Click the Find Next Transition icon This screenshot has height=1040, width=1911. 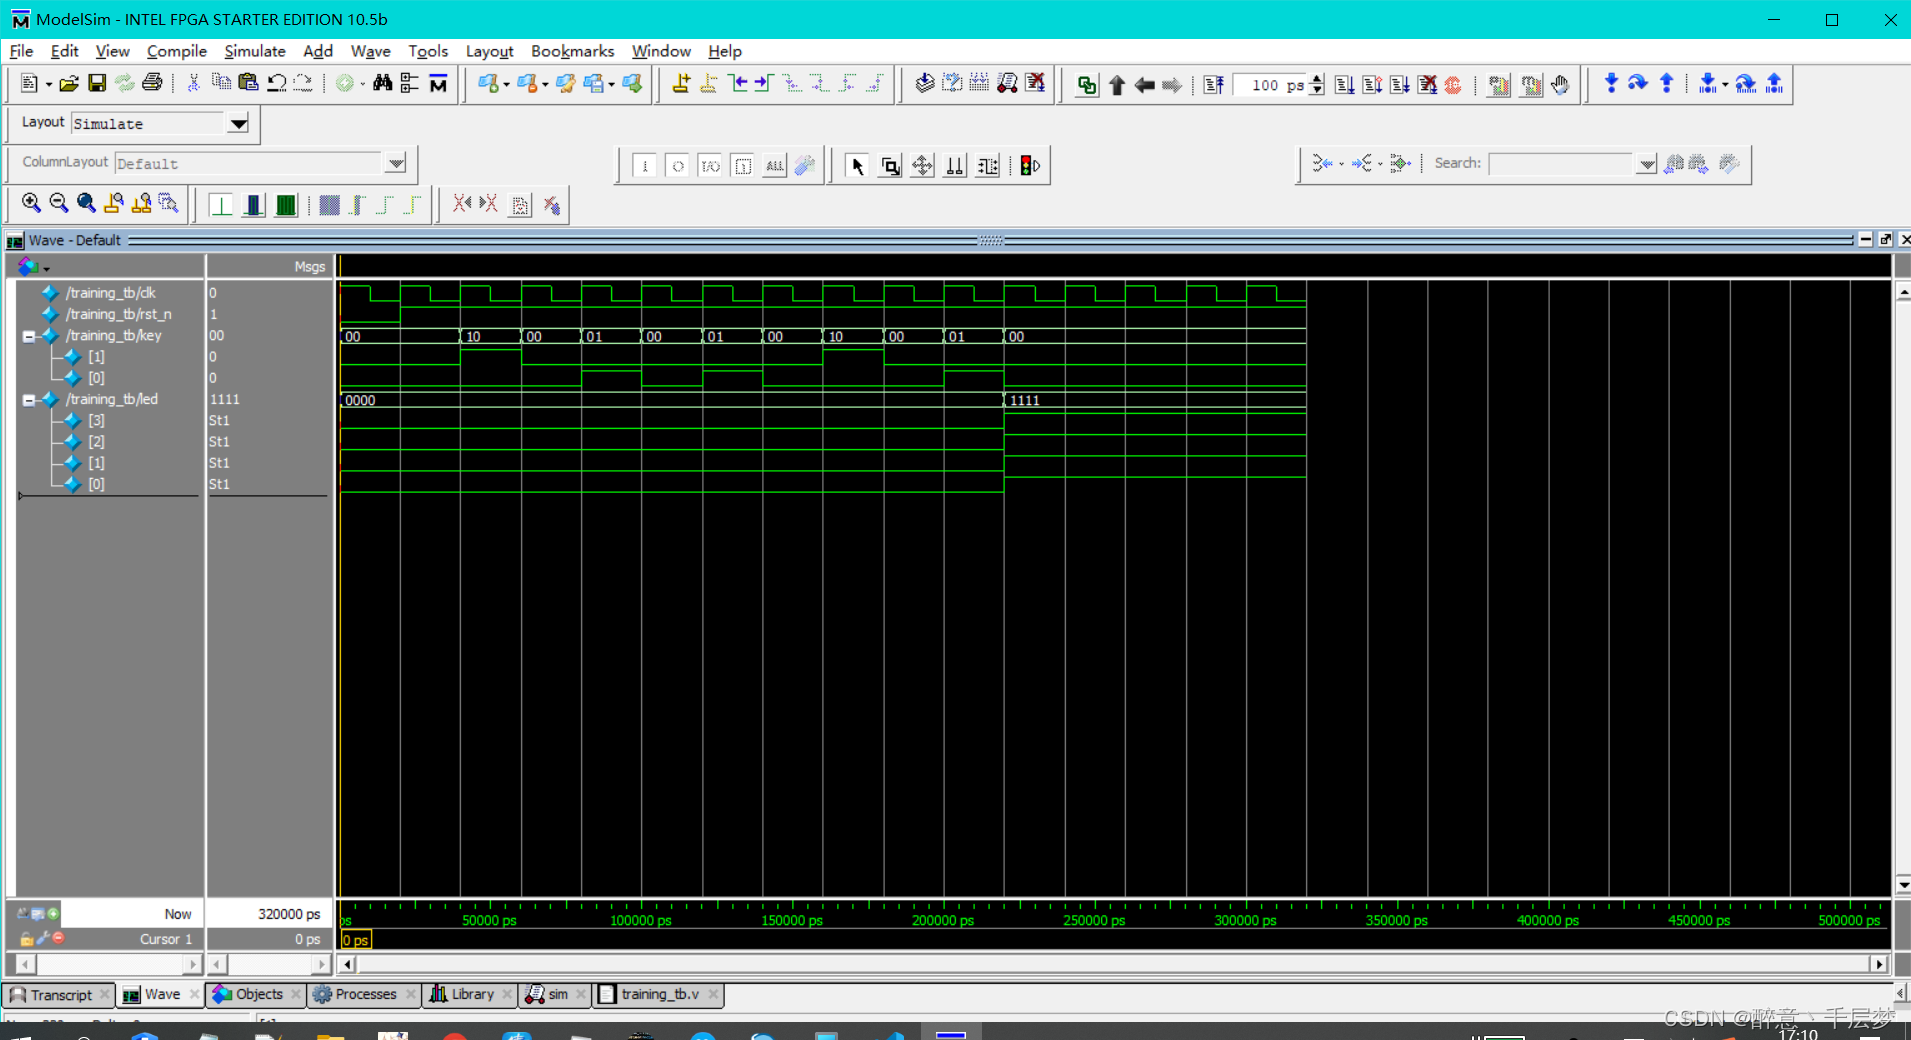click(764, 84)
